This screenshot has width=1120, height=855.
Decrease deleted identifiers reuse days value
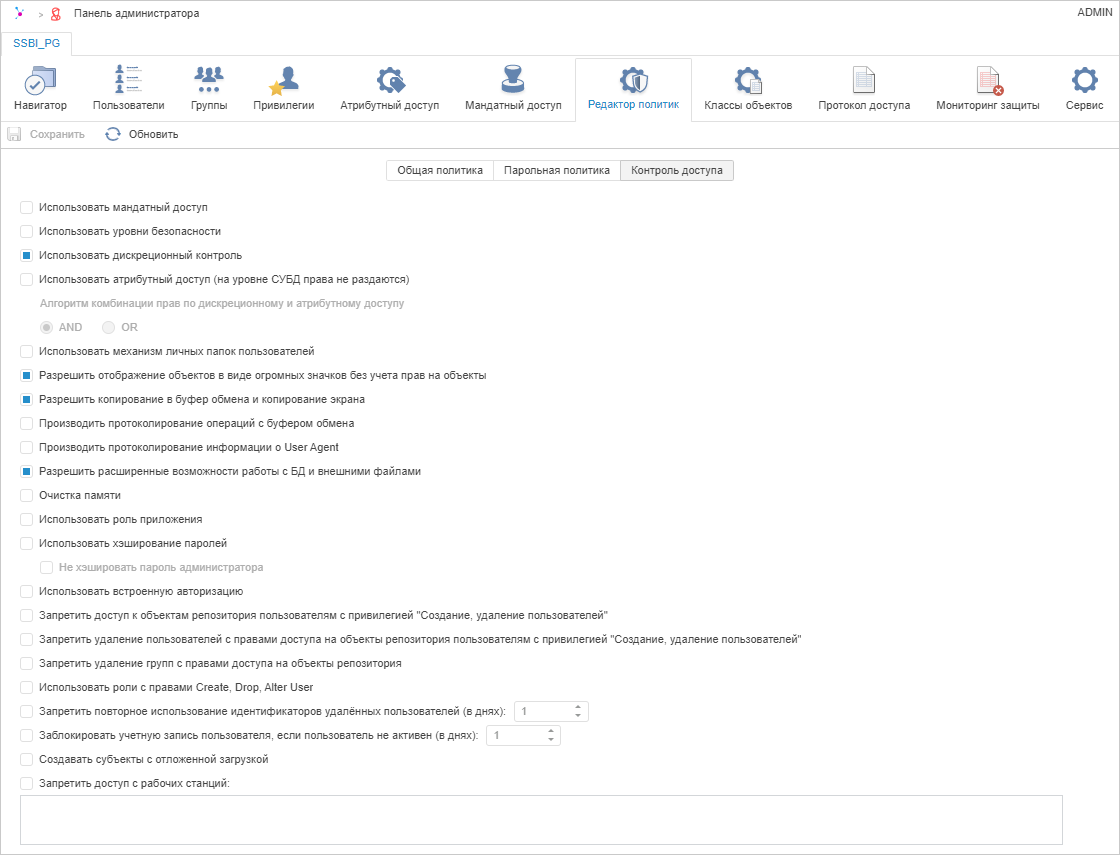[x=578, y=716]
